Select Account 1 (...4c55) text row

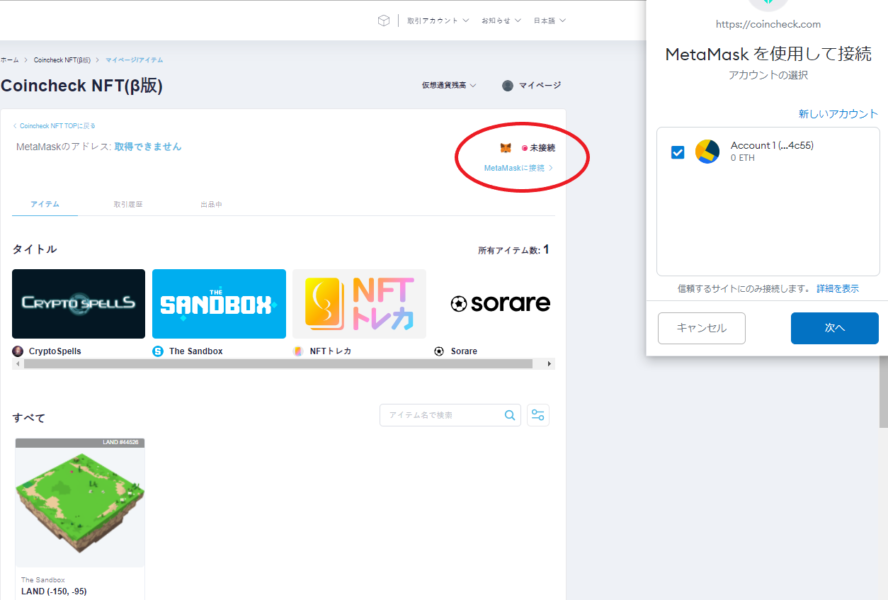click(x=772, y=146)
